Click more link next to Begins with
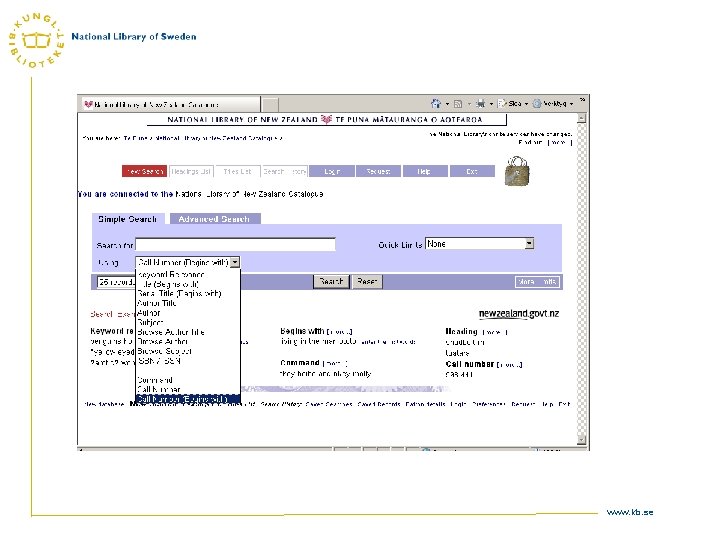Viewport: 720px width, 540px height. pyautogui.click(x=339, y=332)
